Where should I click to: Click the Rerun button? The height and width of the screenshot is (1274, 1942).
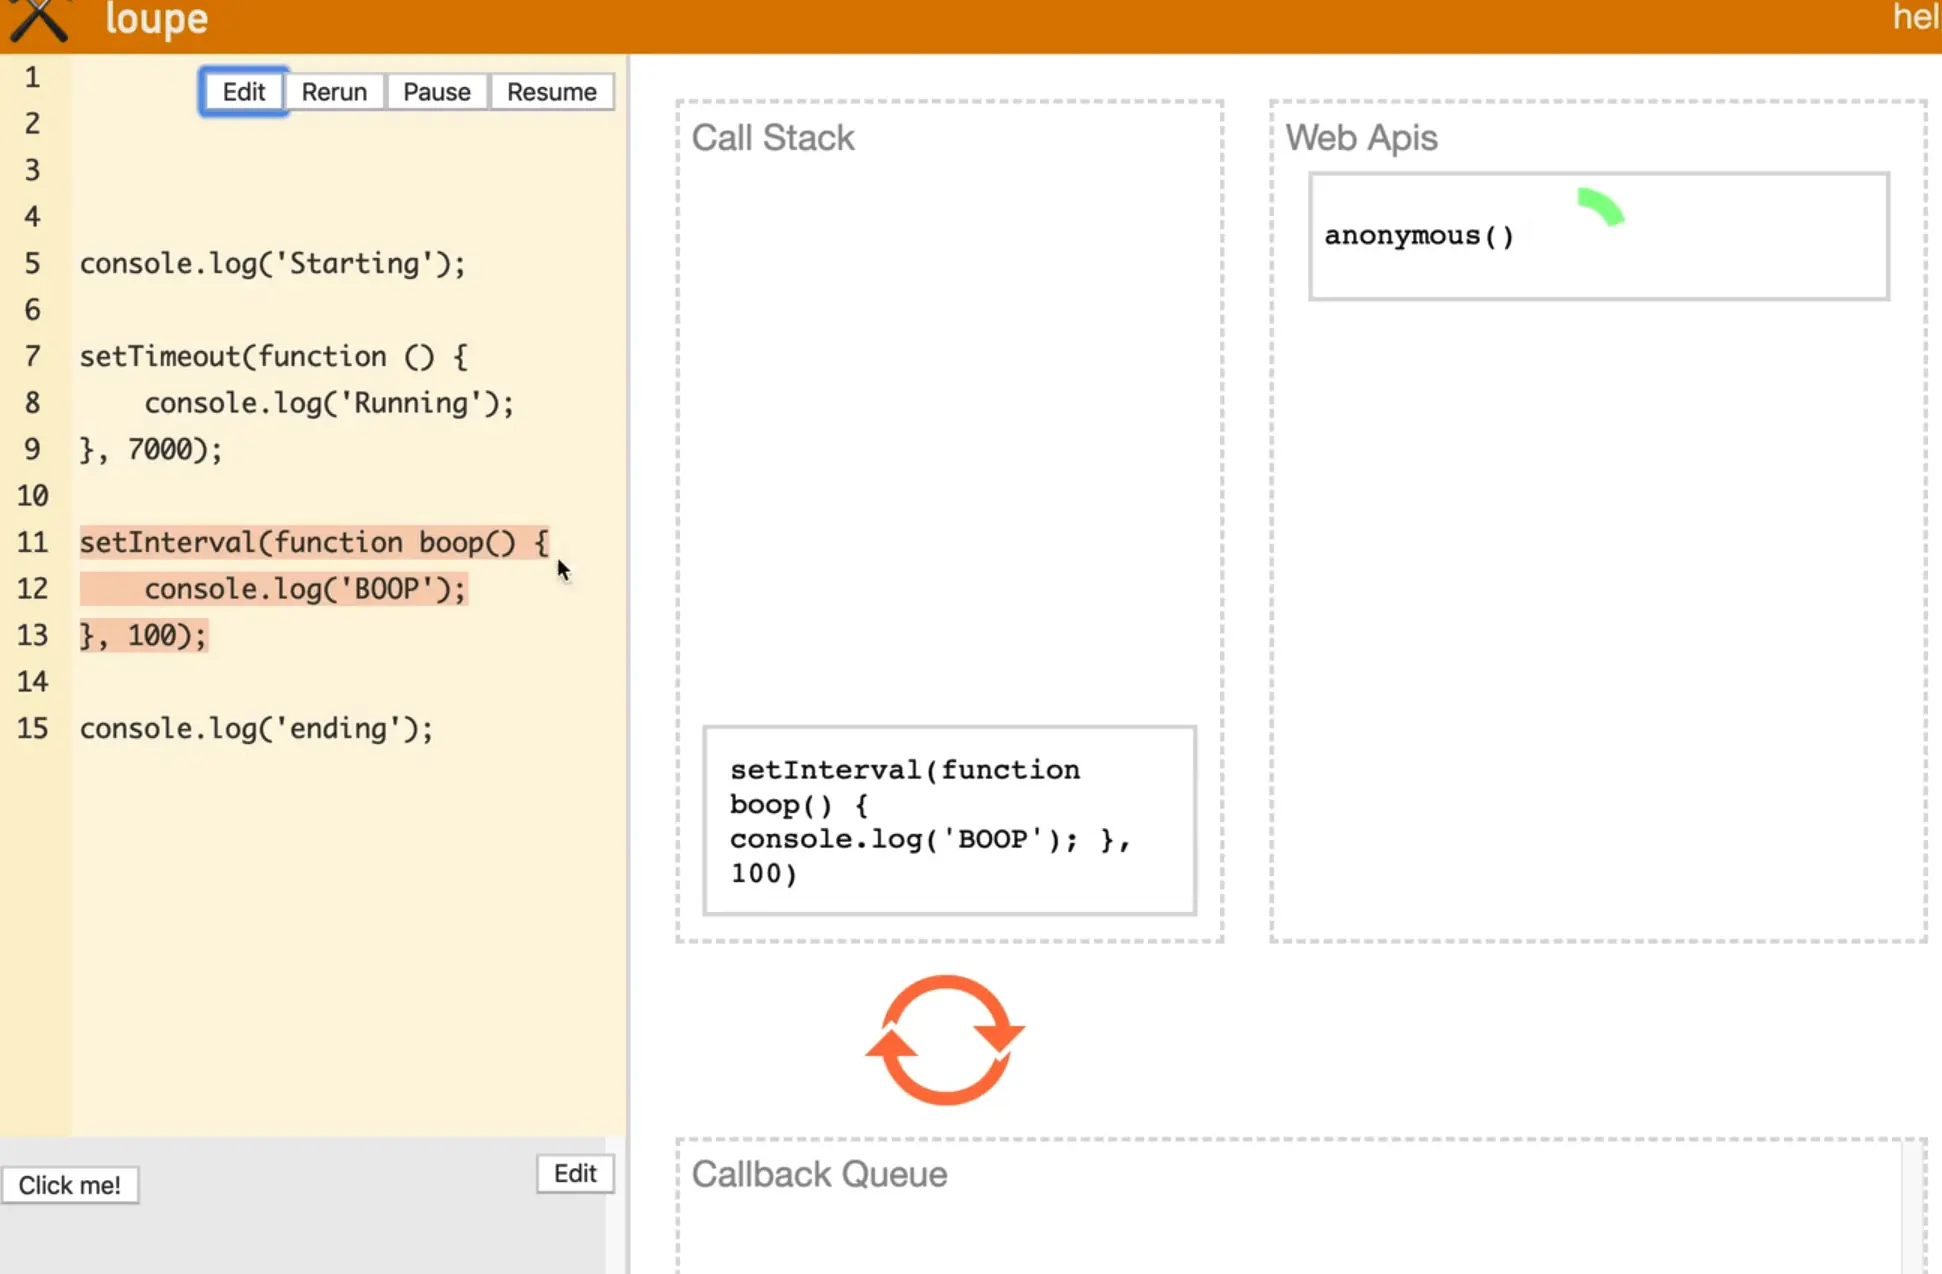point(334,92)
